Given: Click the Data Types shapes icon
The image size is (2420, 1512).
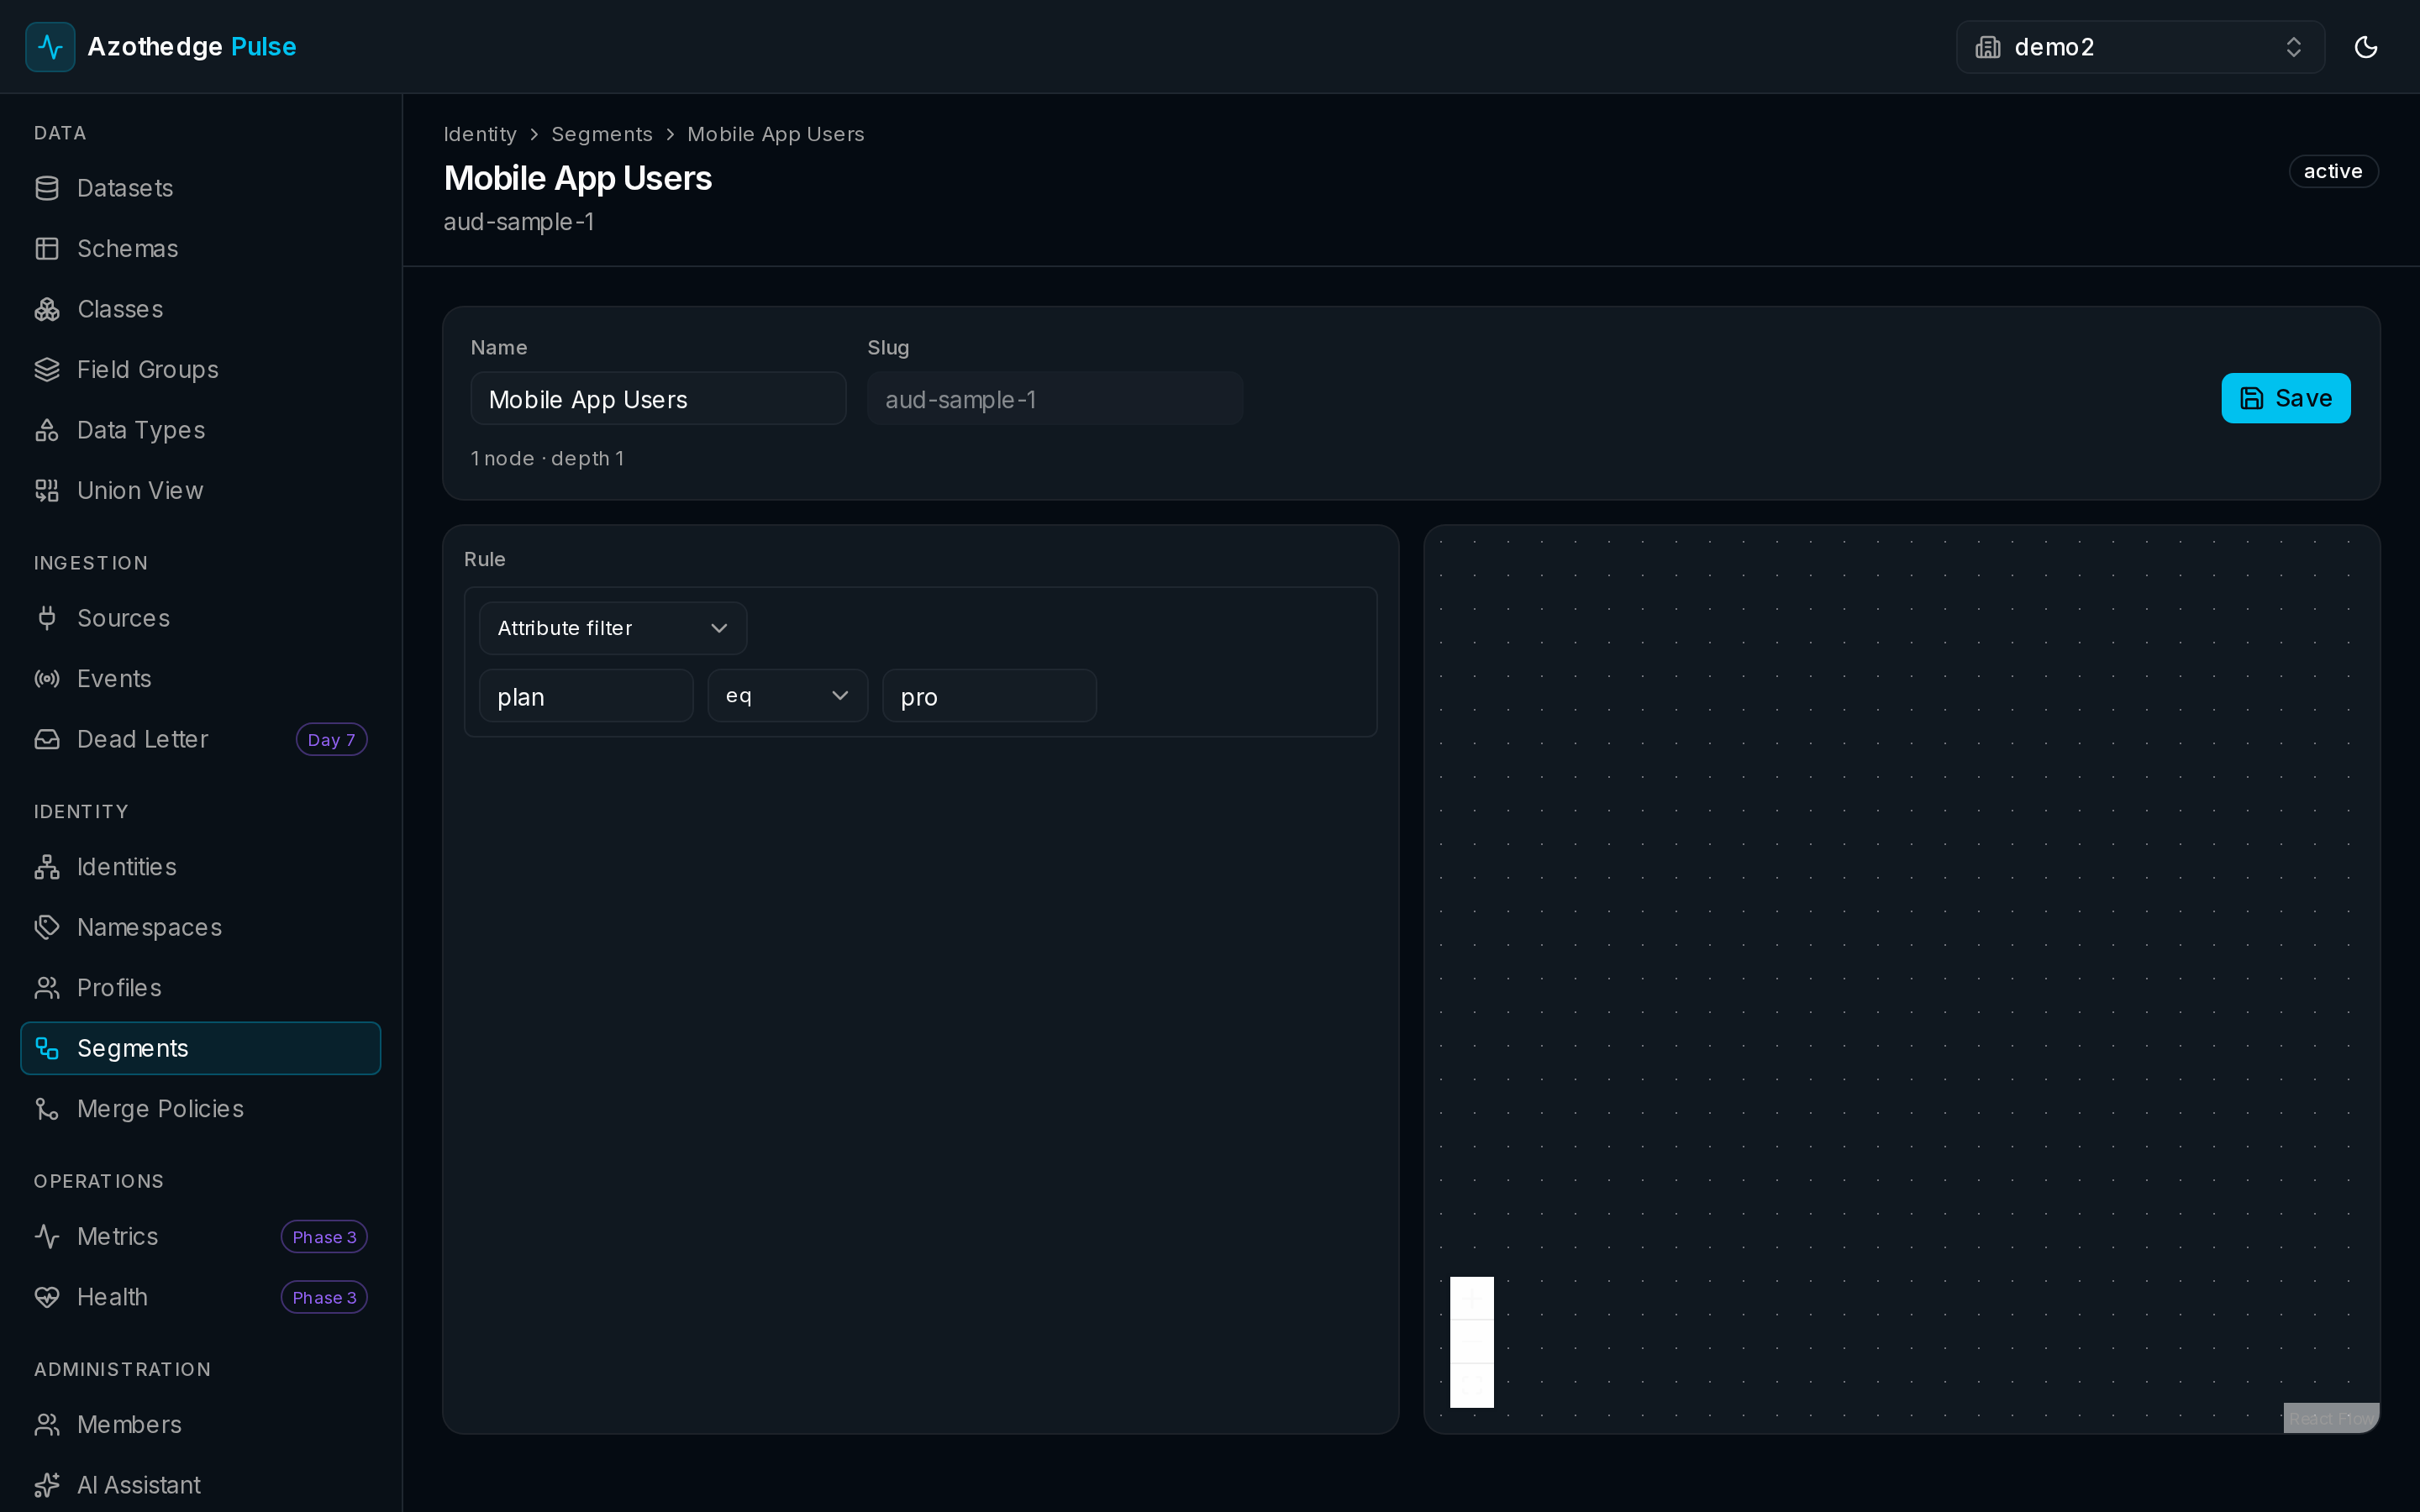Looking at the screenshot, I should [47, 430].
